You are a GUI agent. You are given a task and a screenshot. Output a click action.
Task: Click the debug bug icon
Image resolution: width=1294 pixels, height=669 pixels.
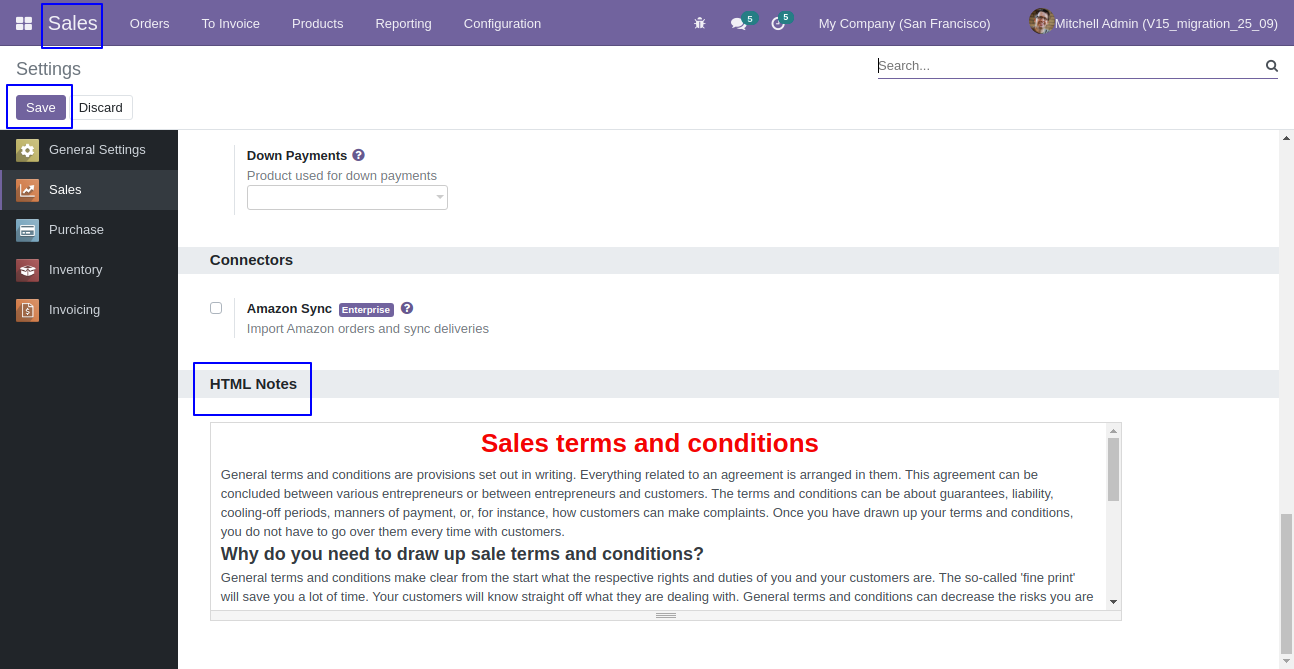pyautogui.click(x=700, y=23)
